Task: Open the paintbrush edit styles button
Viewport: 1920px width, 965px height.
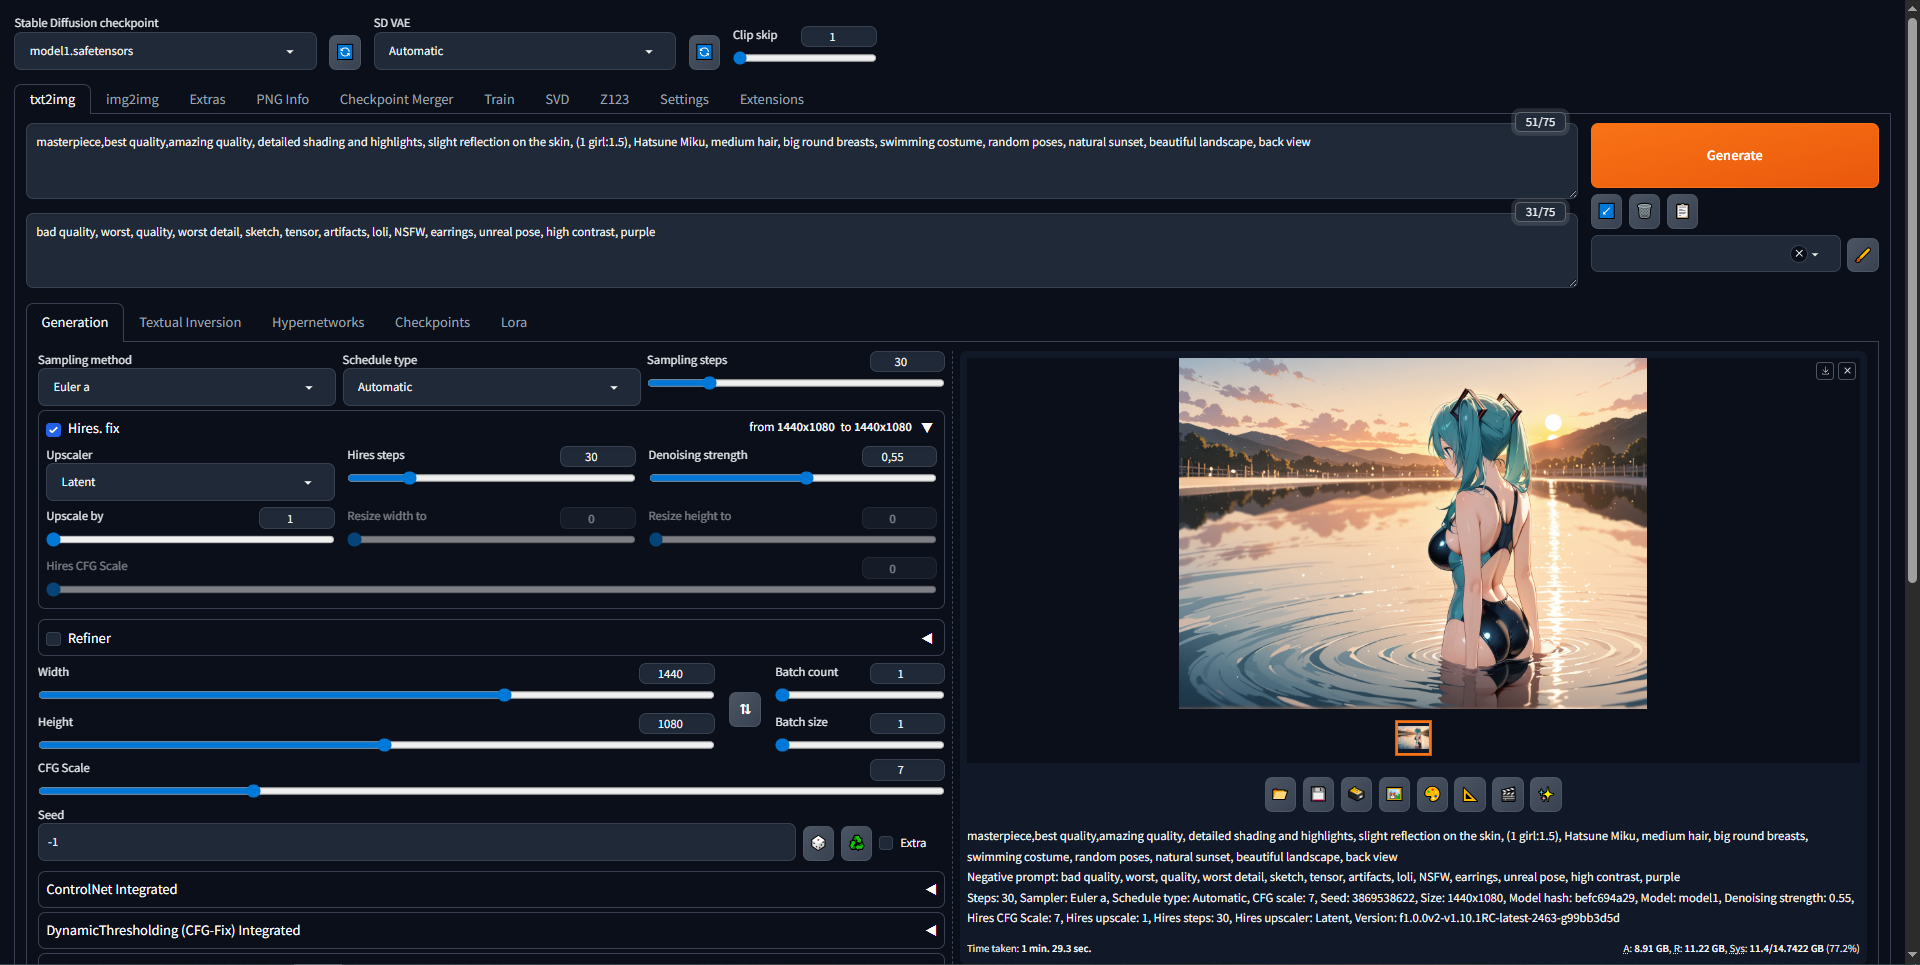Action: click(x=1862, y=255)
